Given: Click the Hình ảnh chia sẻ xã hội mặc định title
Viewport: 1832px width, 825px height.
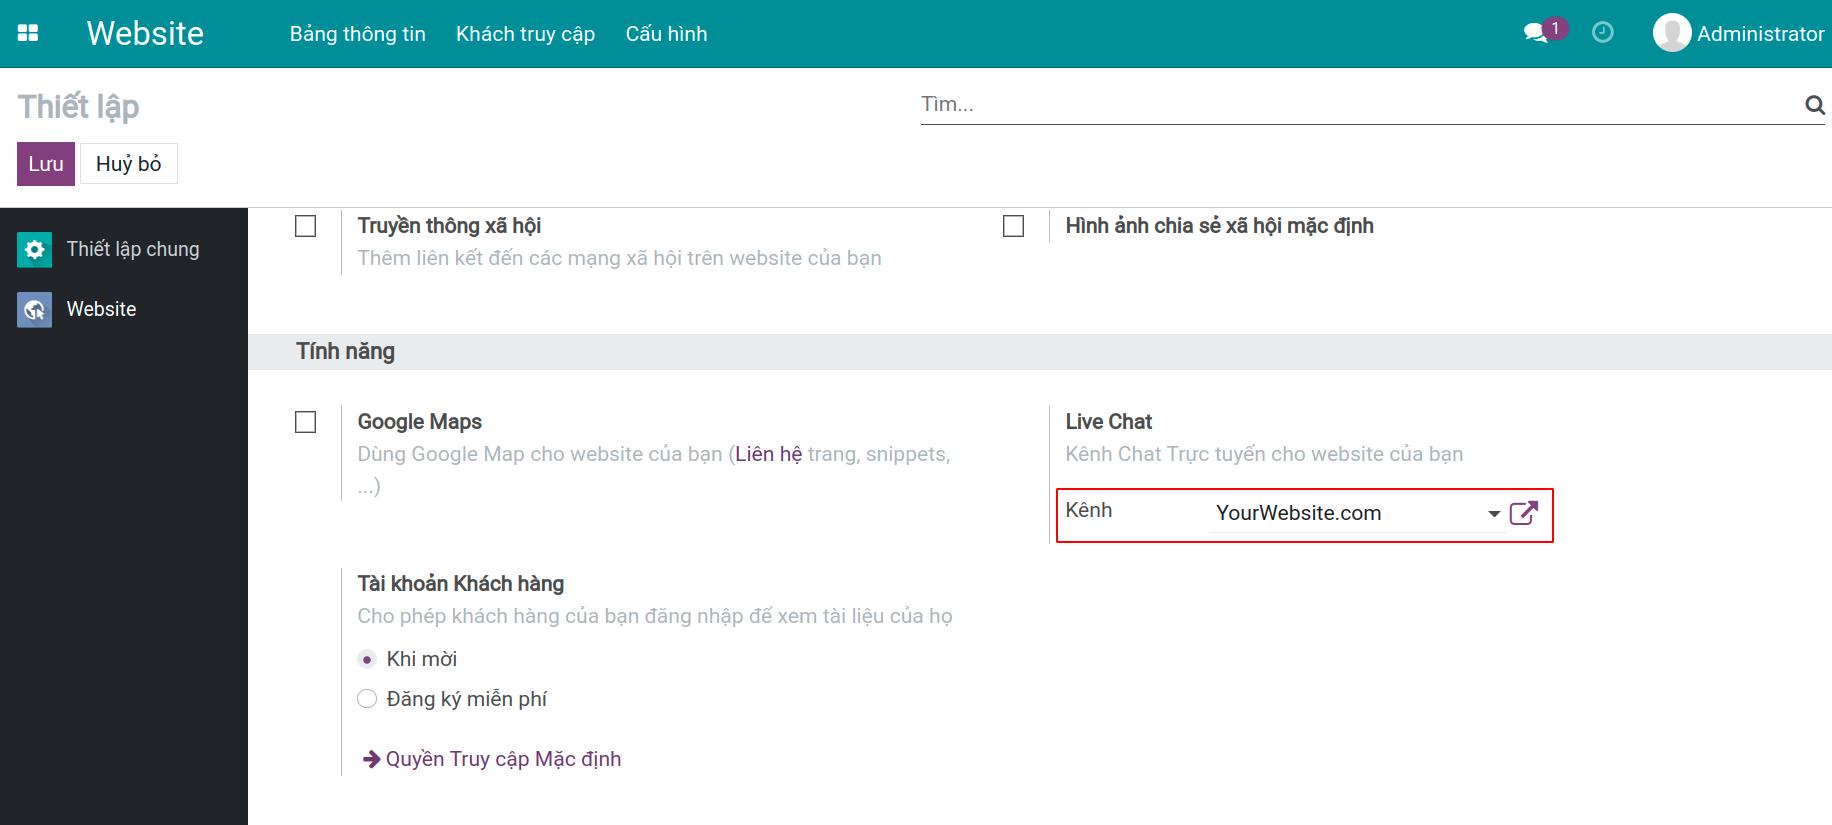Looking at the screenshot, I should pos(1219,226).
